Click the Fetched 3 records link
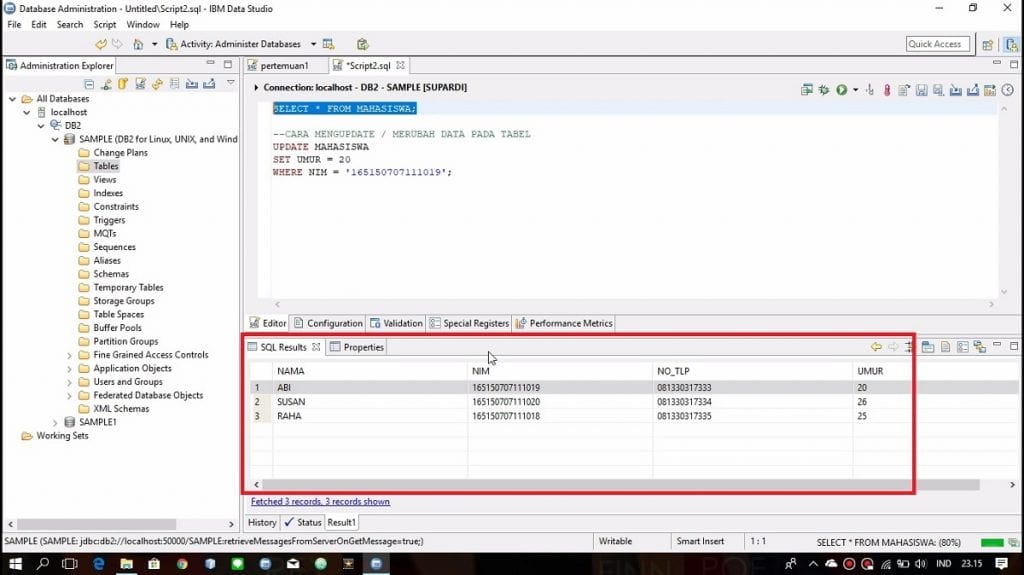 click(320, 501)
